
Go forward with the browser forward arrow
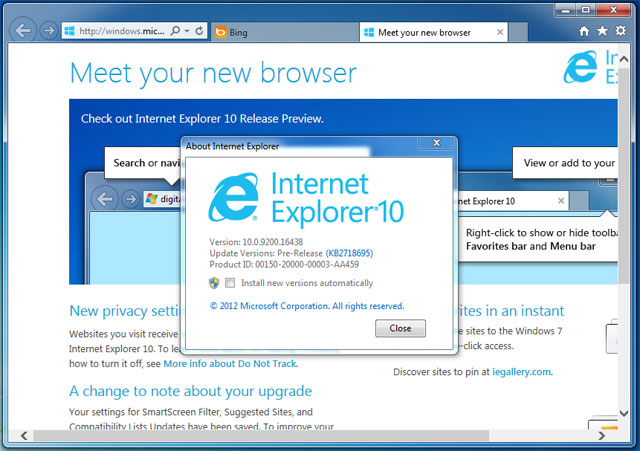49,31
